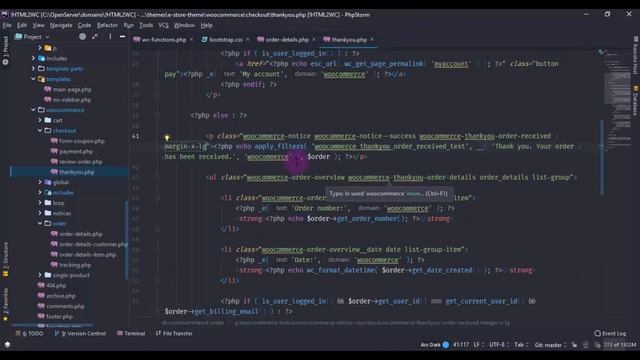Image resolution: width=640 pixels, height=360 pixels.
Task: Select order-details.php in the project tree
Action: [x=80, y=234]
